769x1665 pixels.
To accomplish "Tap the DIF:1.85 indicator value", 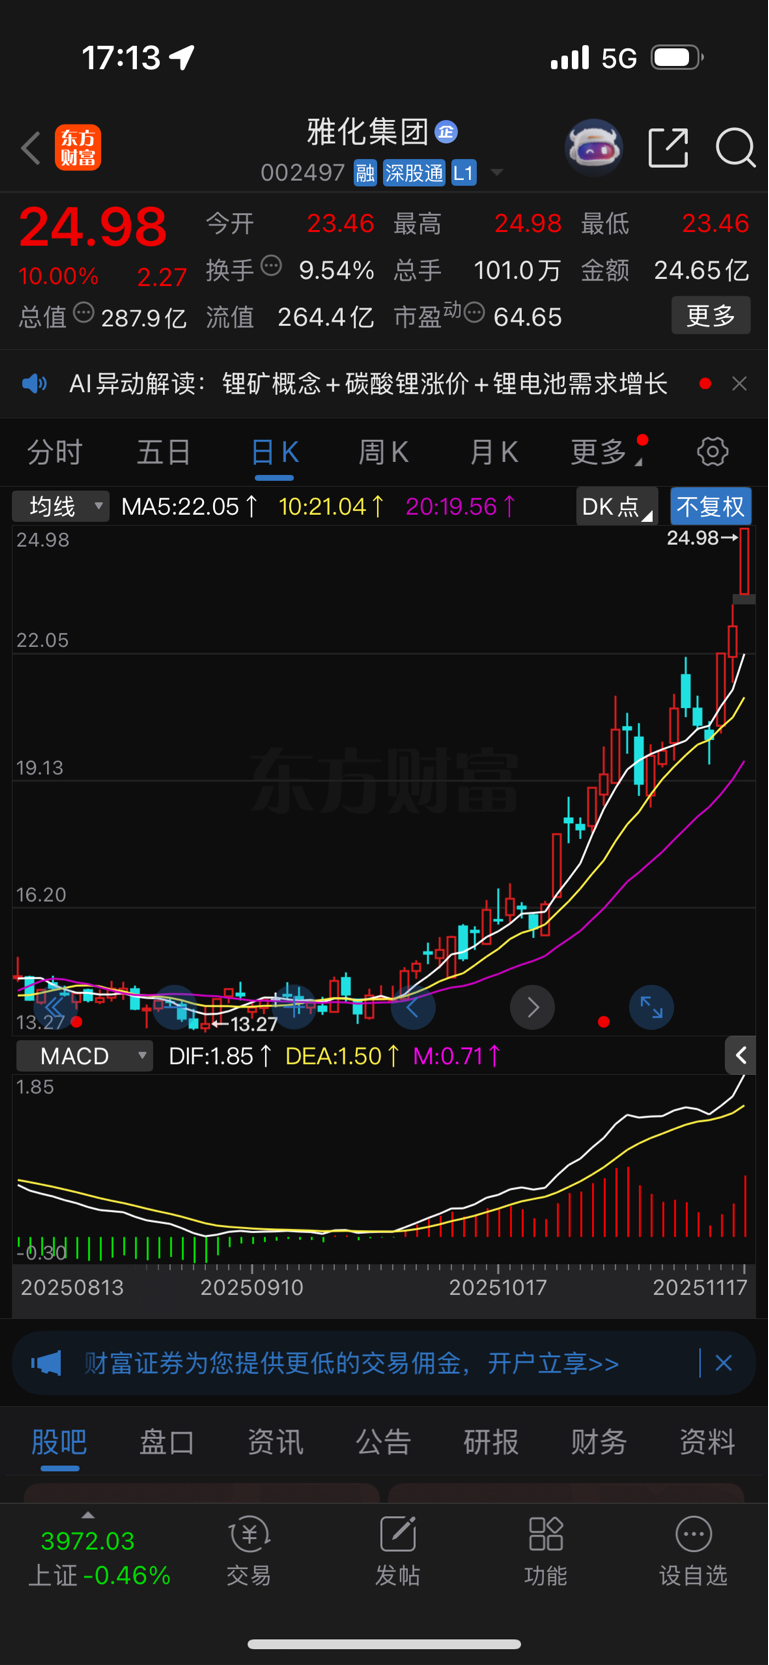I will tap(220, 1056).
